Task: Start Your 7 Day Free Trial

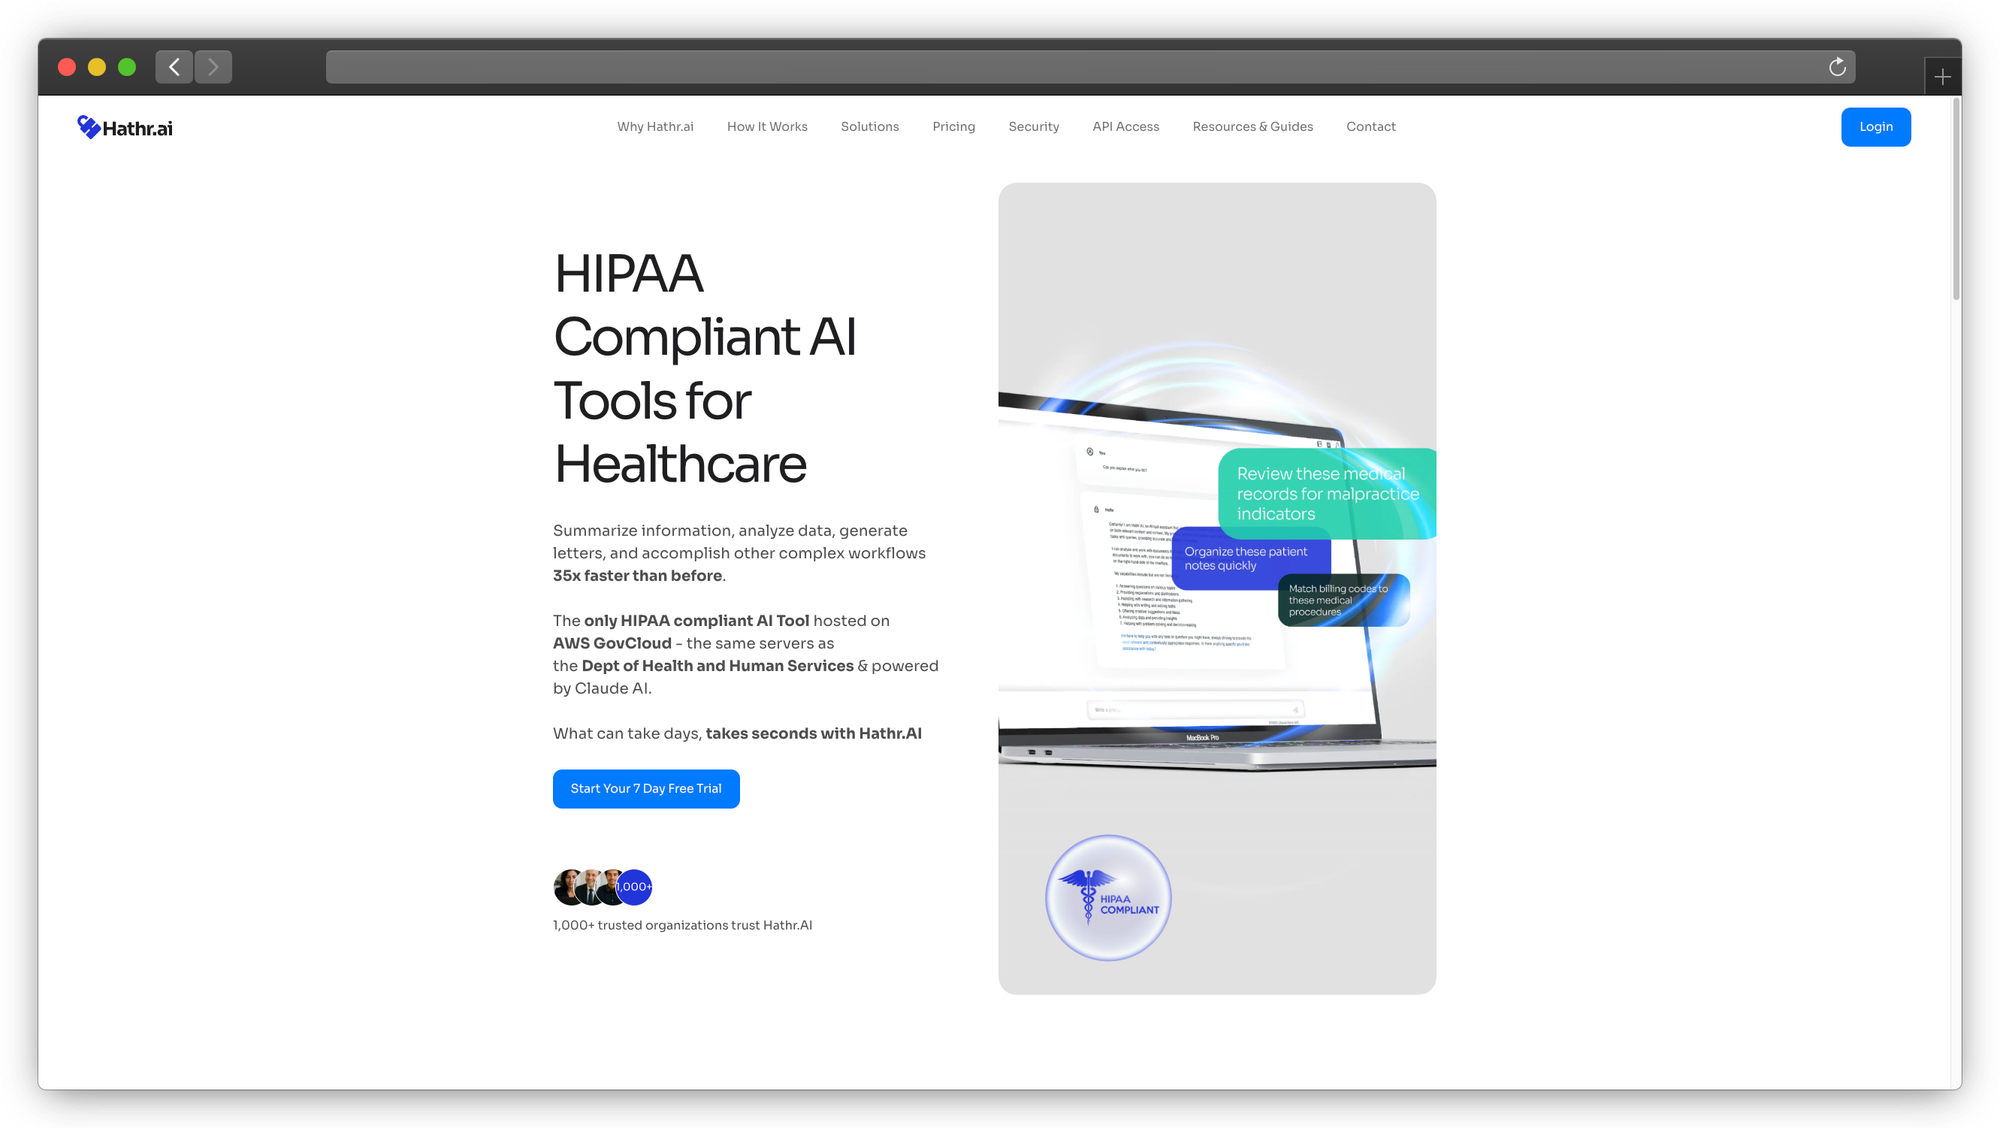Action: [646, 789]
